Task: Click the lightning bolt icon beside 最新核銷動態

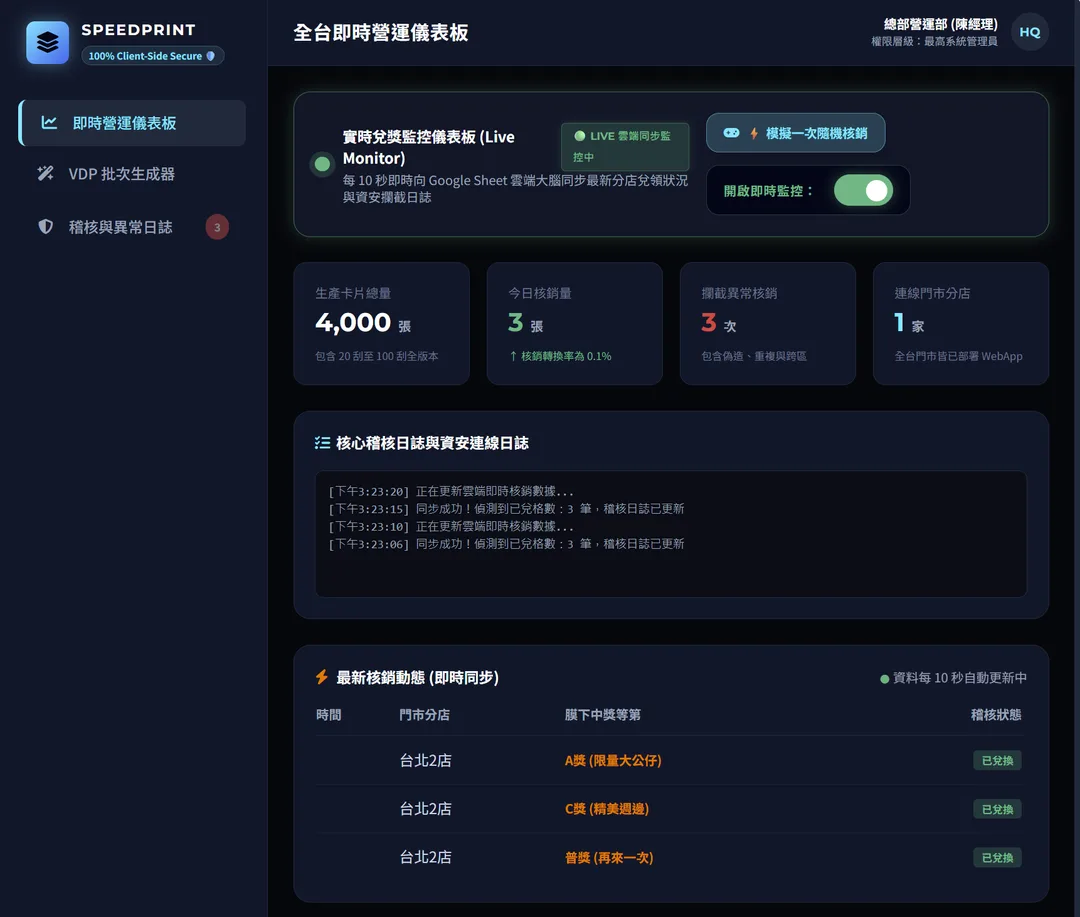Action: tap(322, 677)
